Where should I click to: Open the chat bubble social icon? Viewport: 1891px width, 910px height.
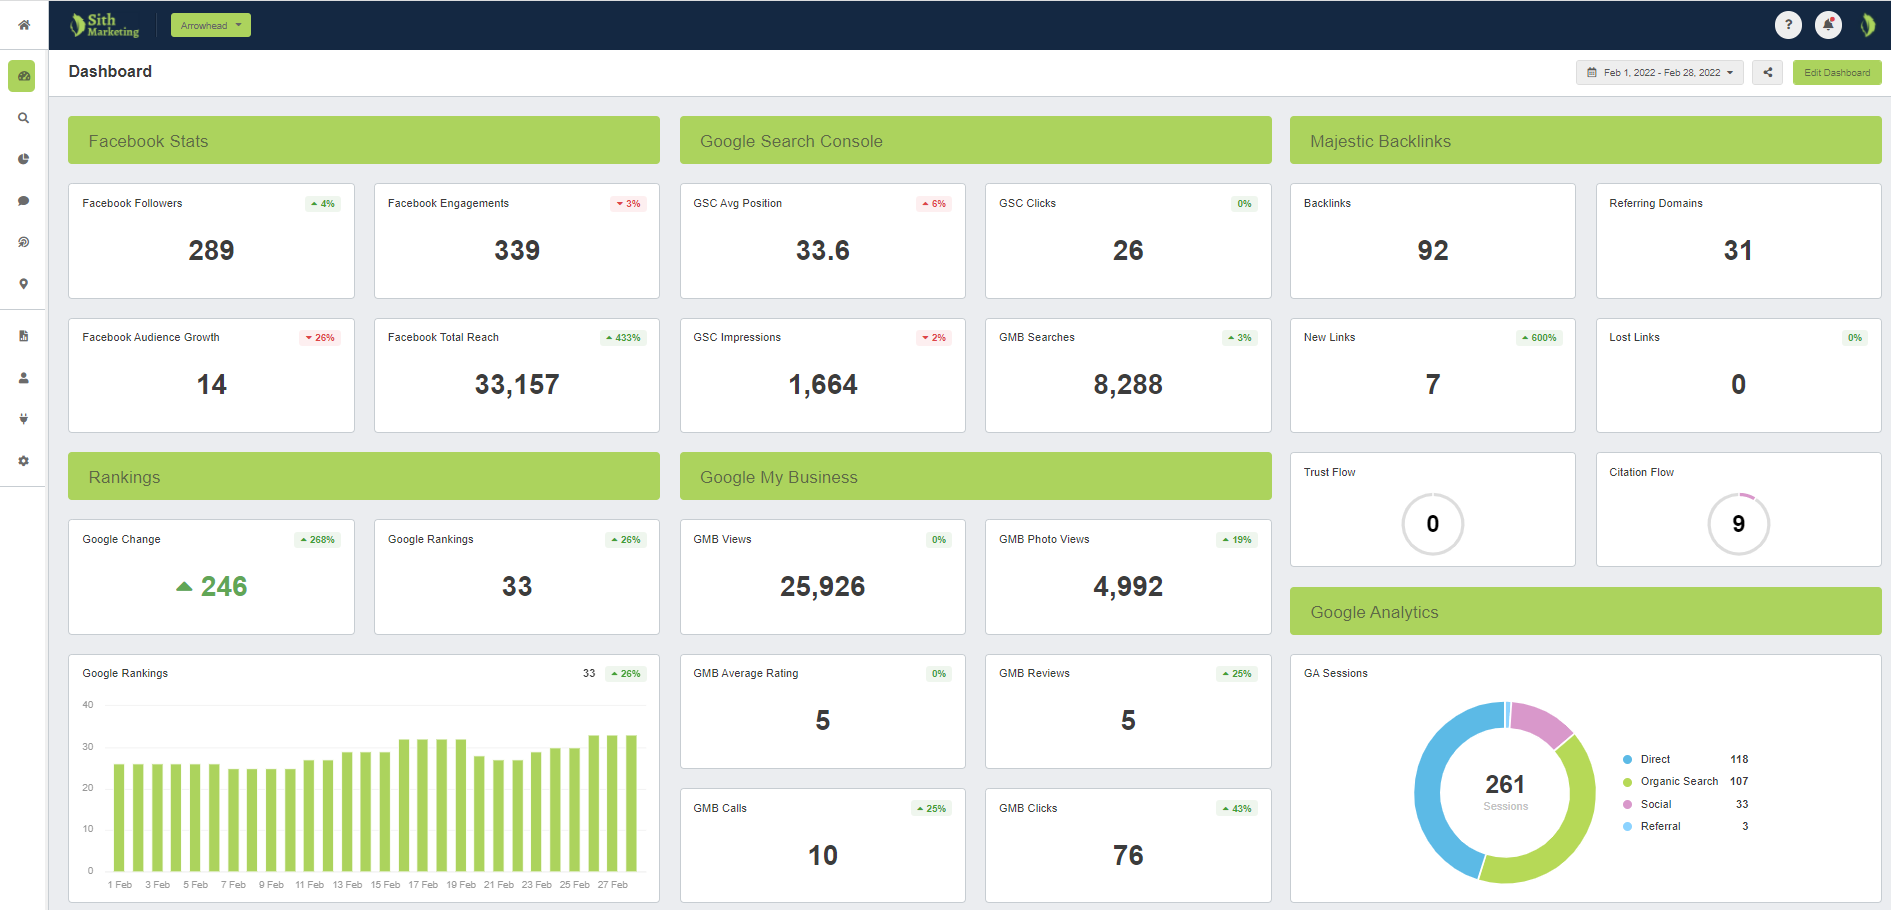[x=23, y=201]
